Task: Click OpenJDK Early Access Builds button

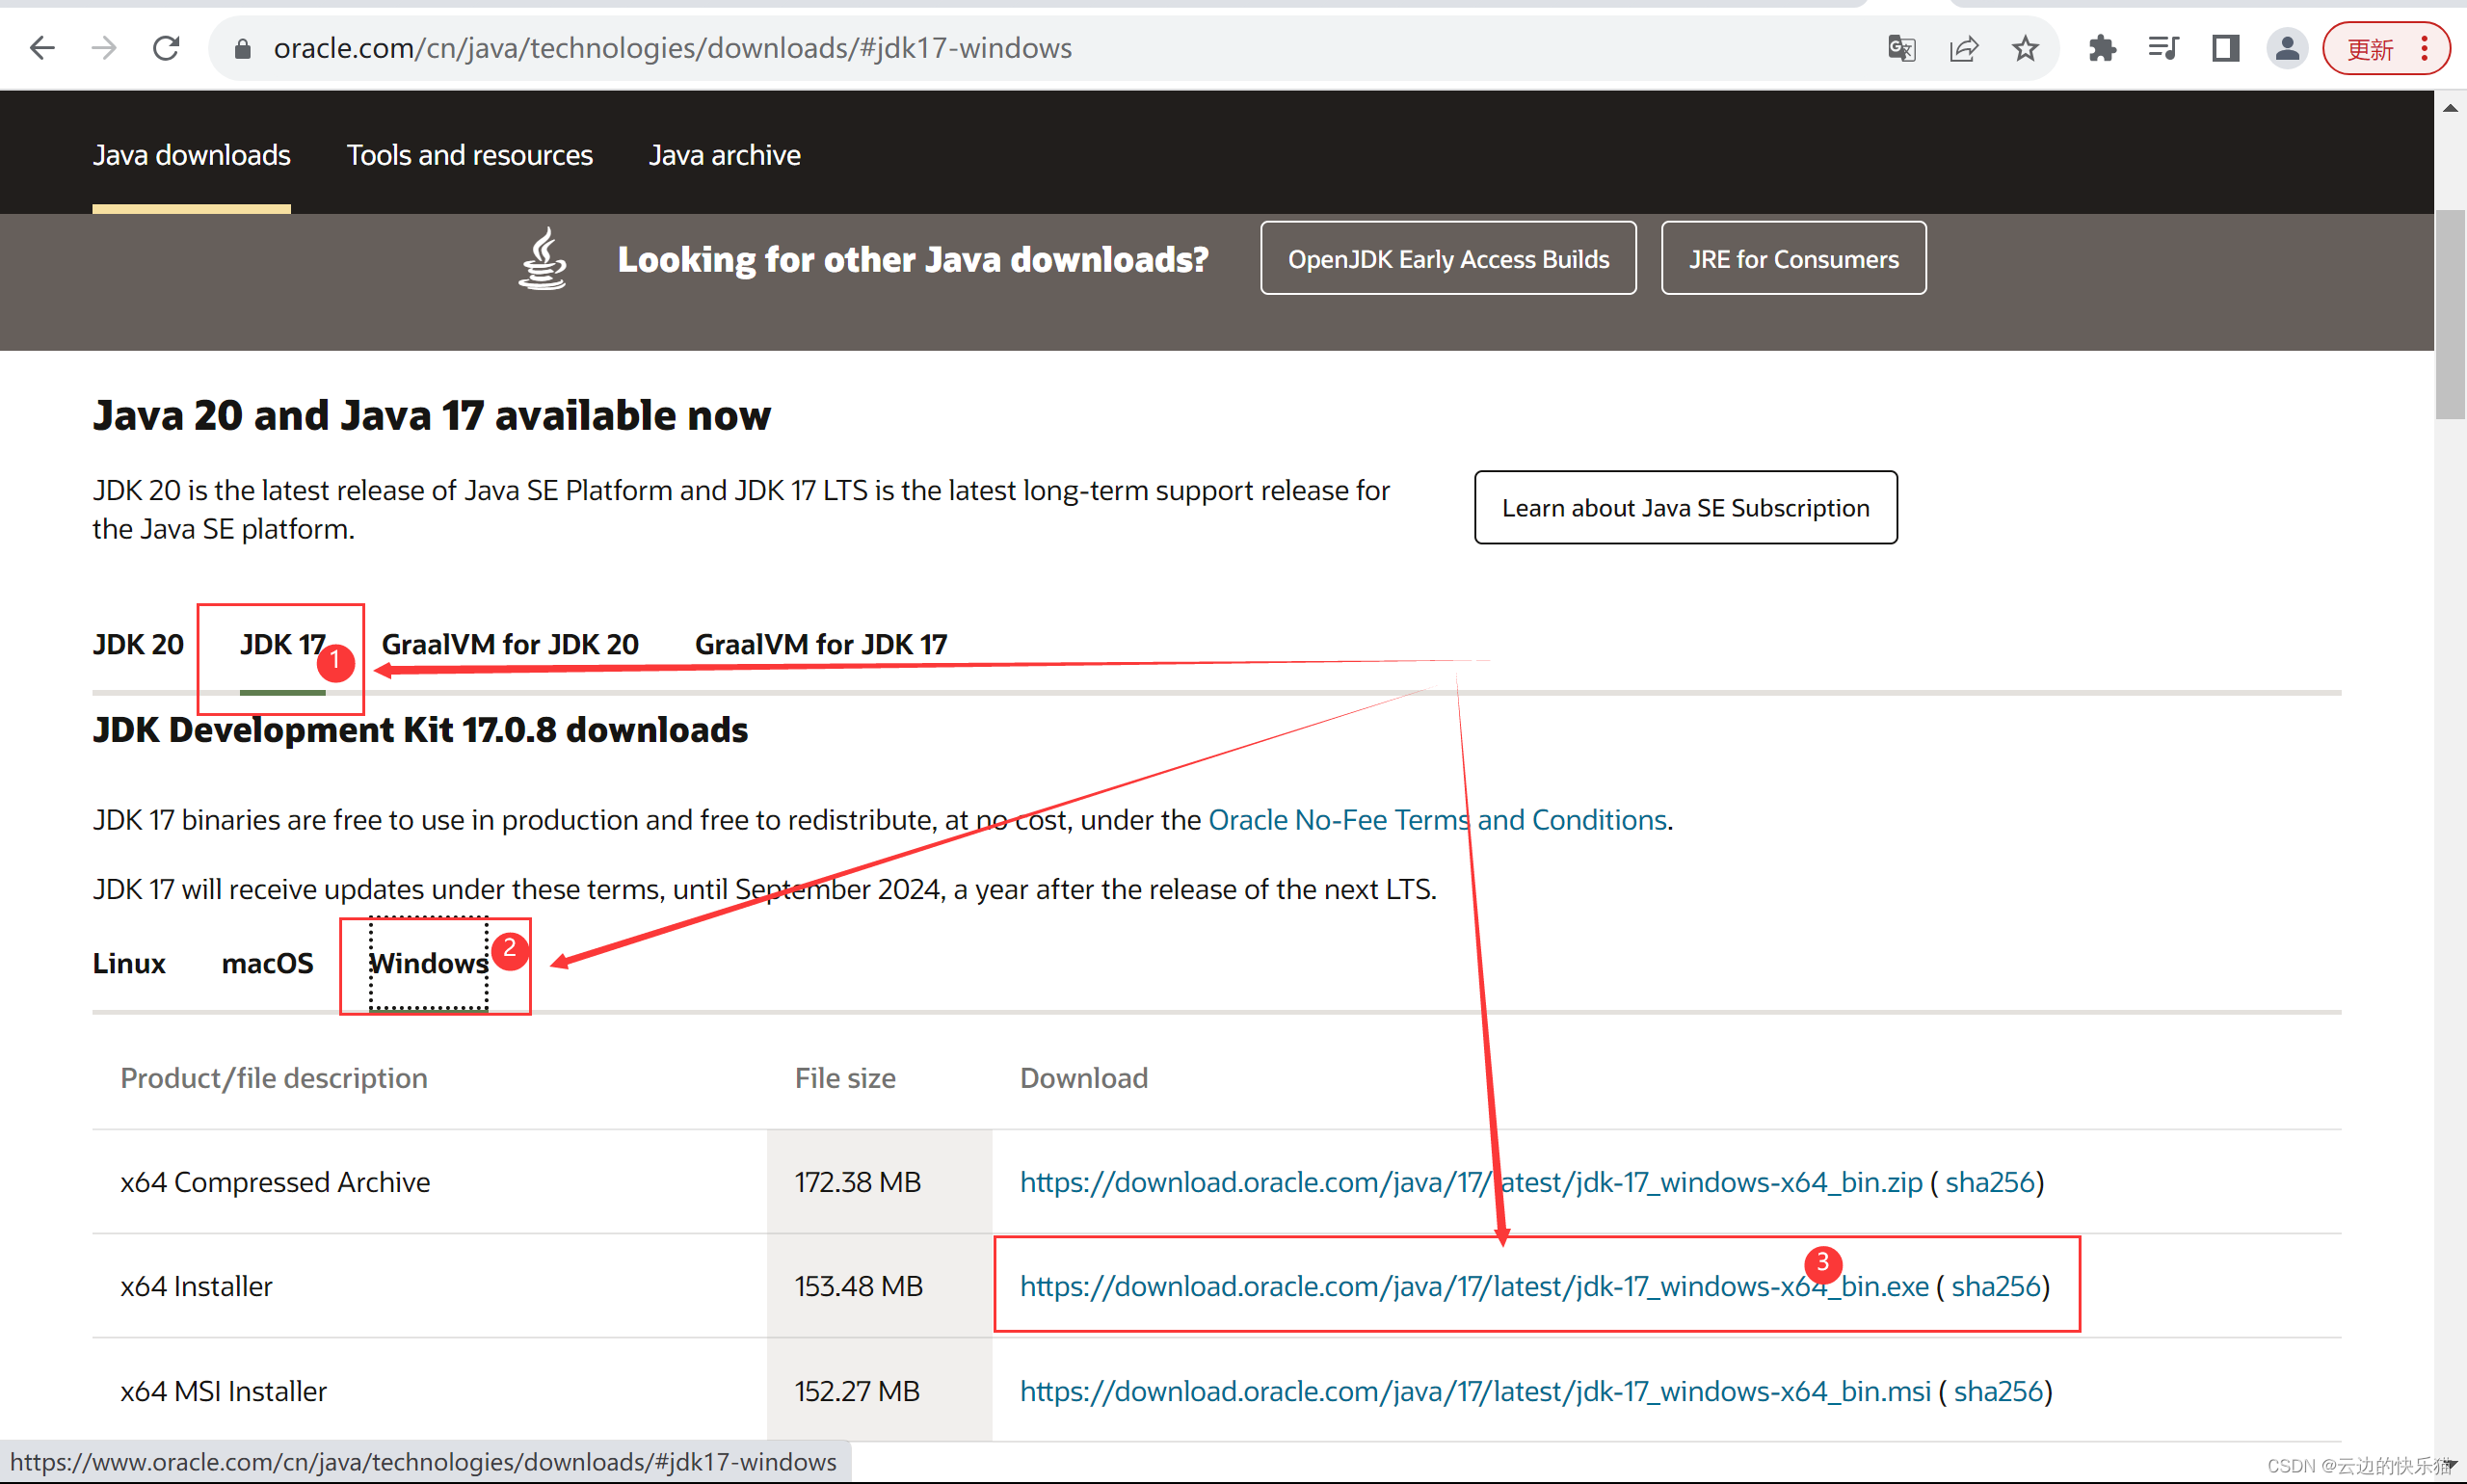Action: [1447, 259]
